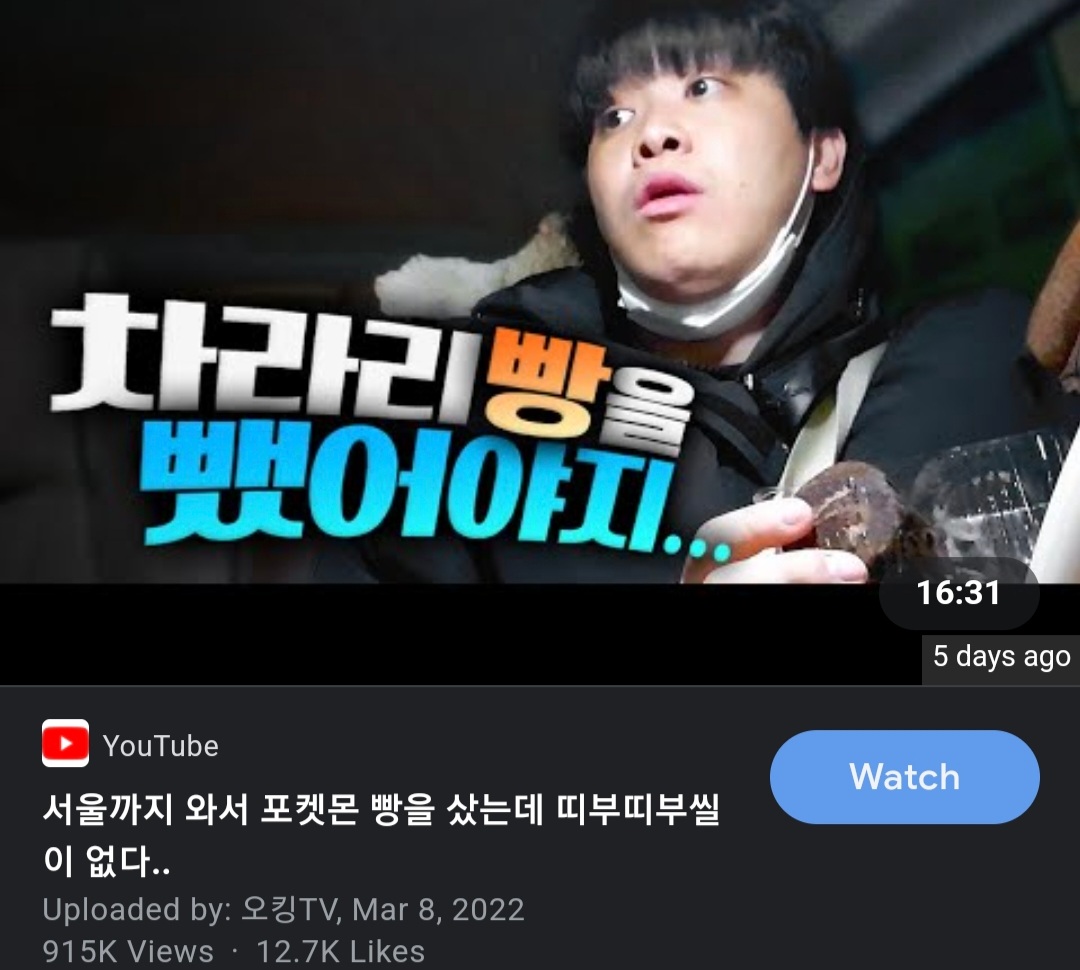Select the YouTube source label text

tap(160, 746)
